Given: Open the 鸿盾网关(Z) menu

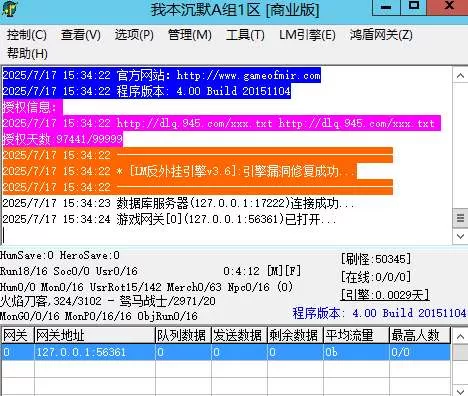Looking at the screenshot, I should [x=381, y=35].
